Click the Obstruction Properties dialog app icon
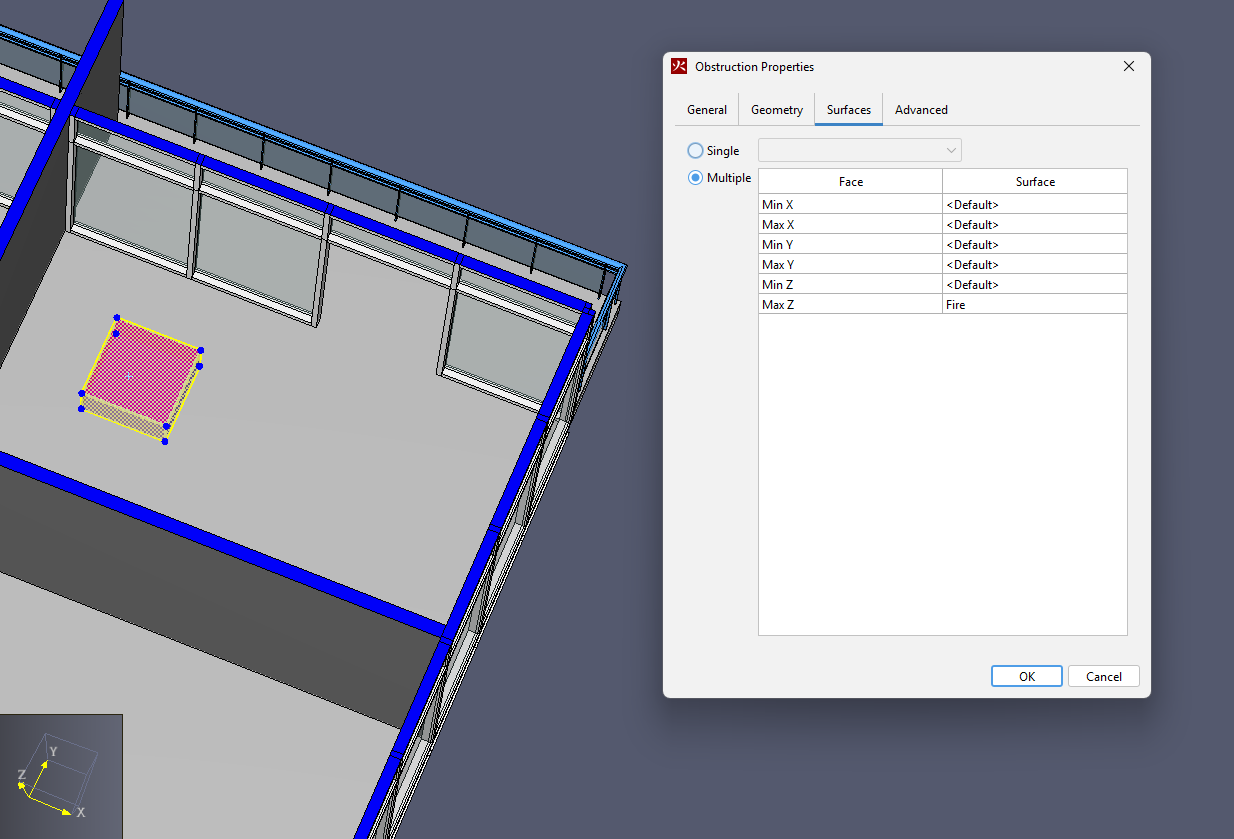This screenshot has height=839, width=1234. coord(679,67)
